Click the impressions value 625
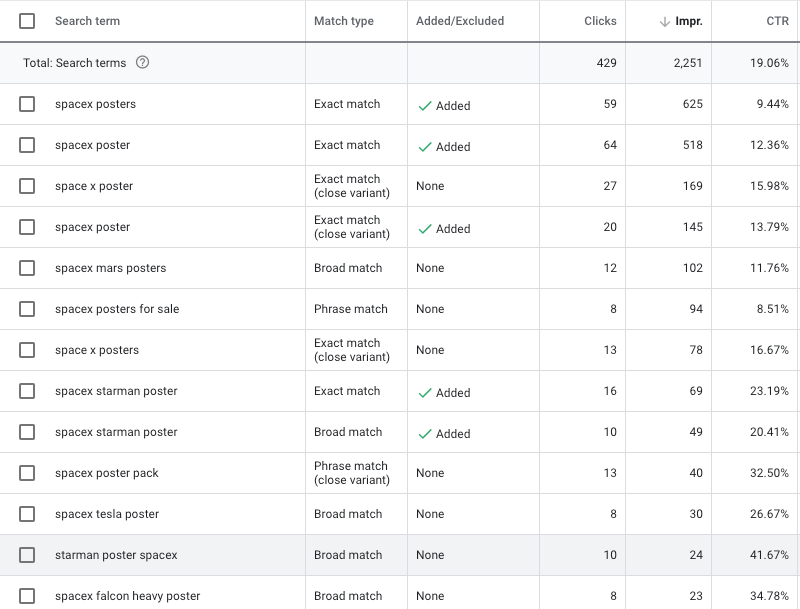Image resolution: width=800 pixels, height=609 pixels. click(692, 104)
